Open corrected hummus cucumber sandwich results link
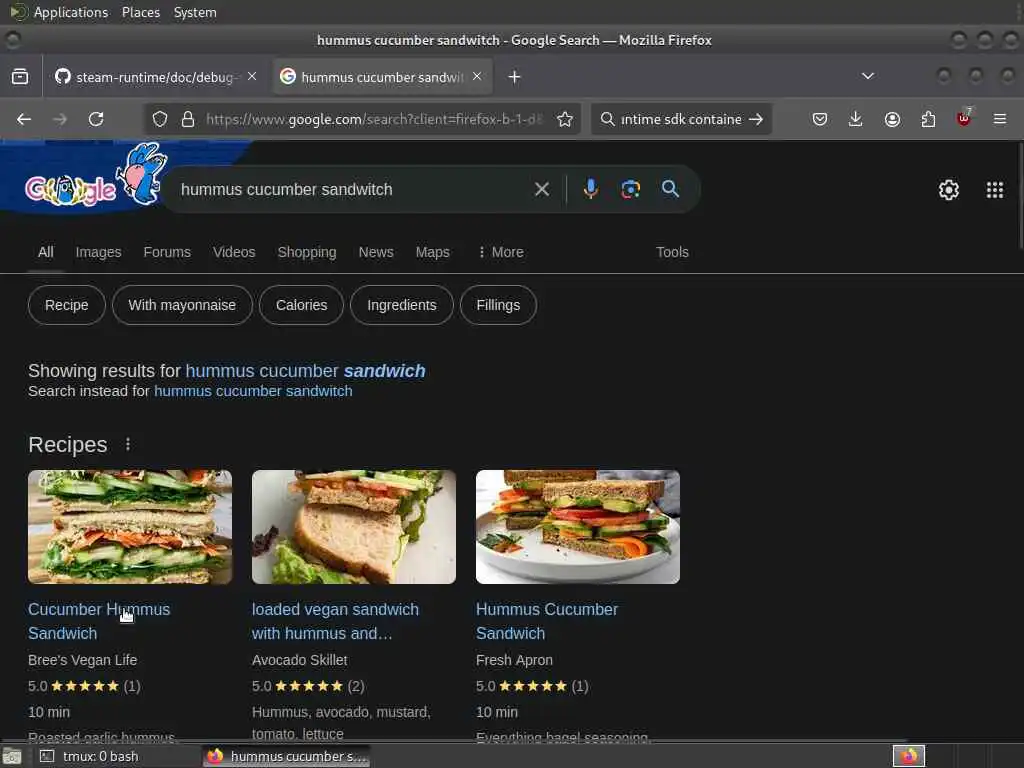1024x768 pixels. click(x=306, y=371)
